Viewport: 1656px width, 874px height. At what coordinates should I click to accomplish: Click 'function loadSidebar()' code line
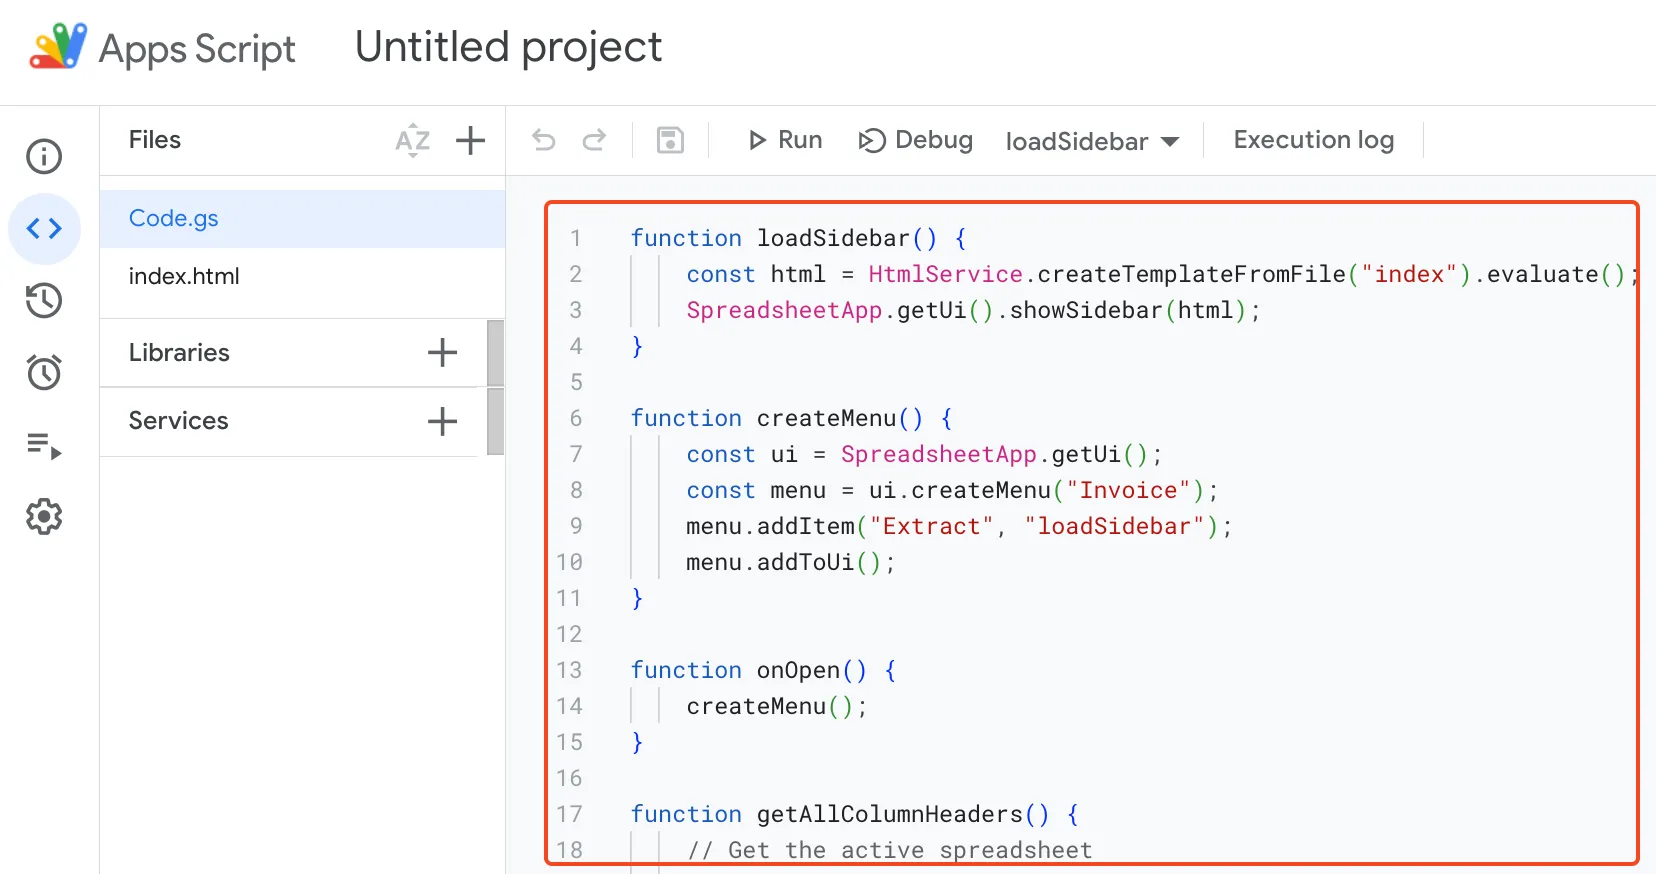tap(798, 238)
